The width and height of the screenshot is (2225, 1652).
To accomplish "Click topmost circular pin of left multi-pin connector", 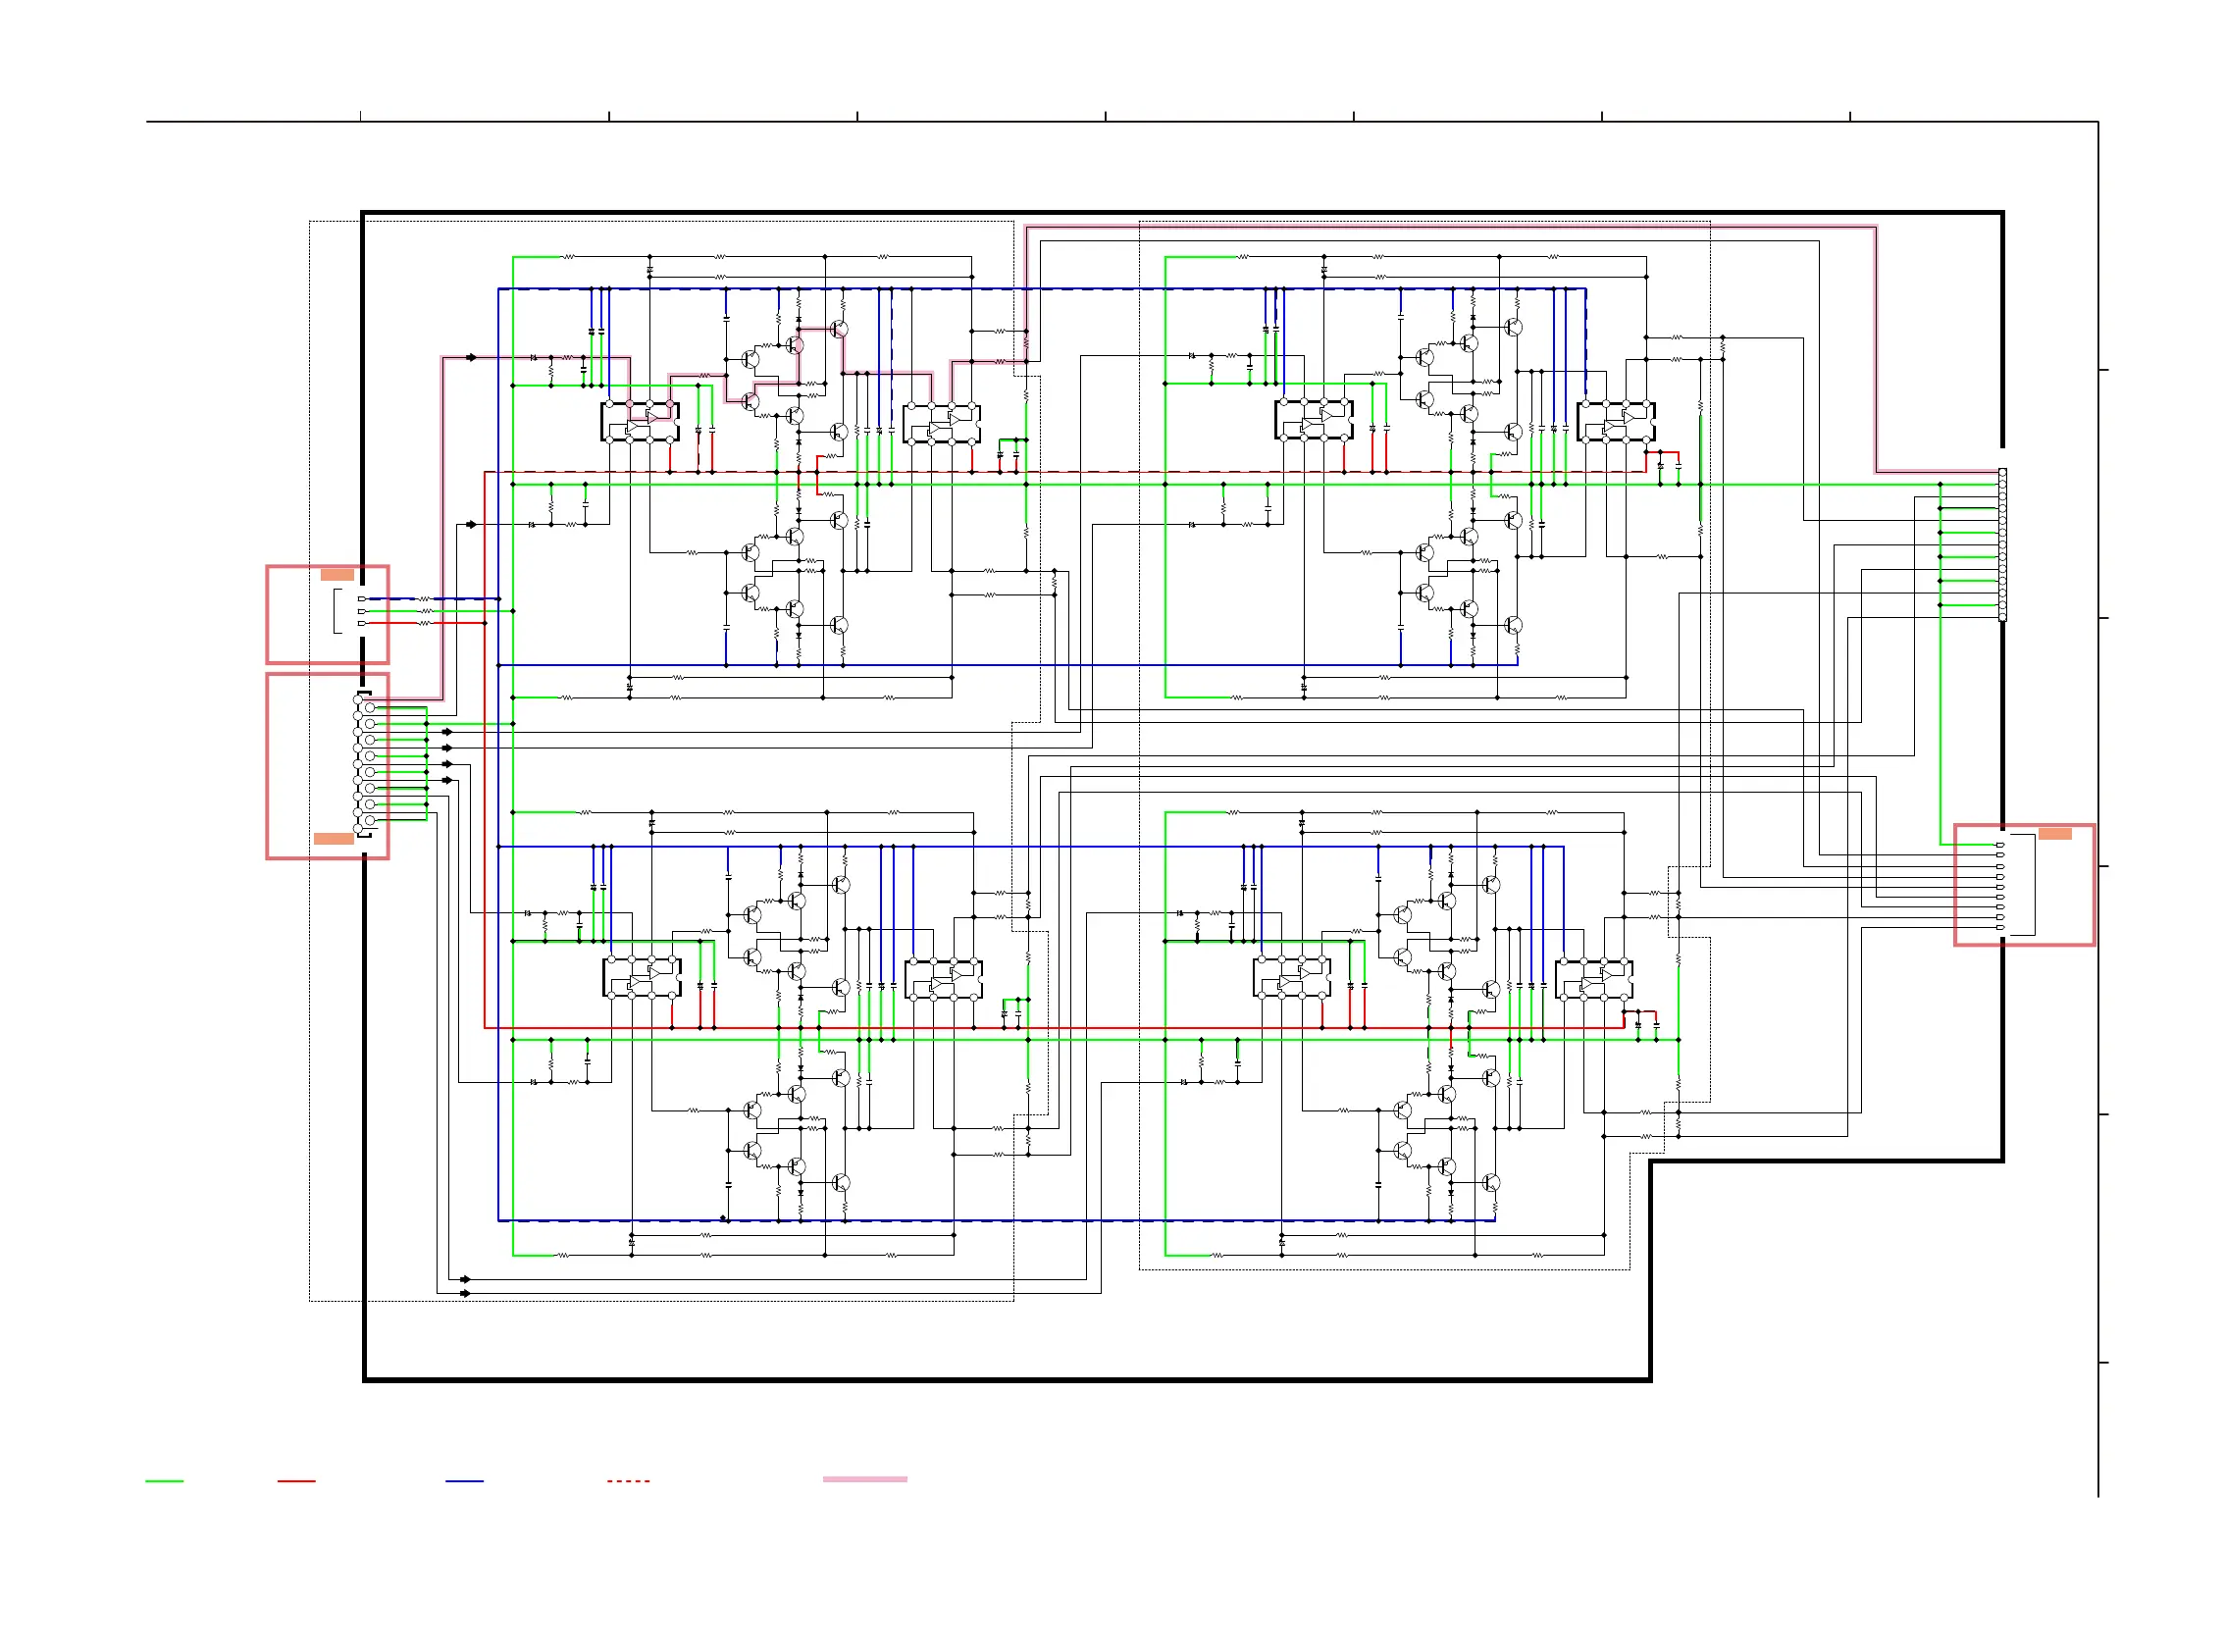I will tap(358, 700).
